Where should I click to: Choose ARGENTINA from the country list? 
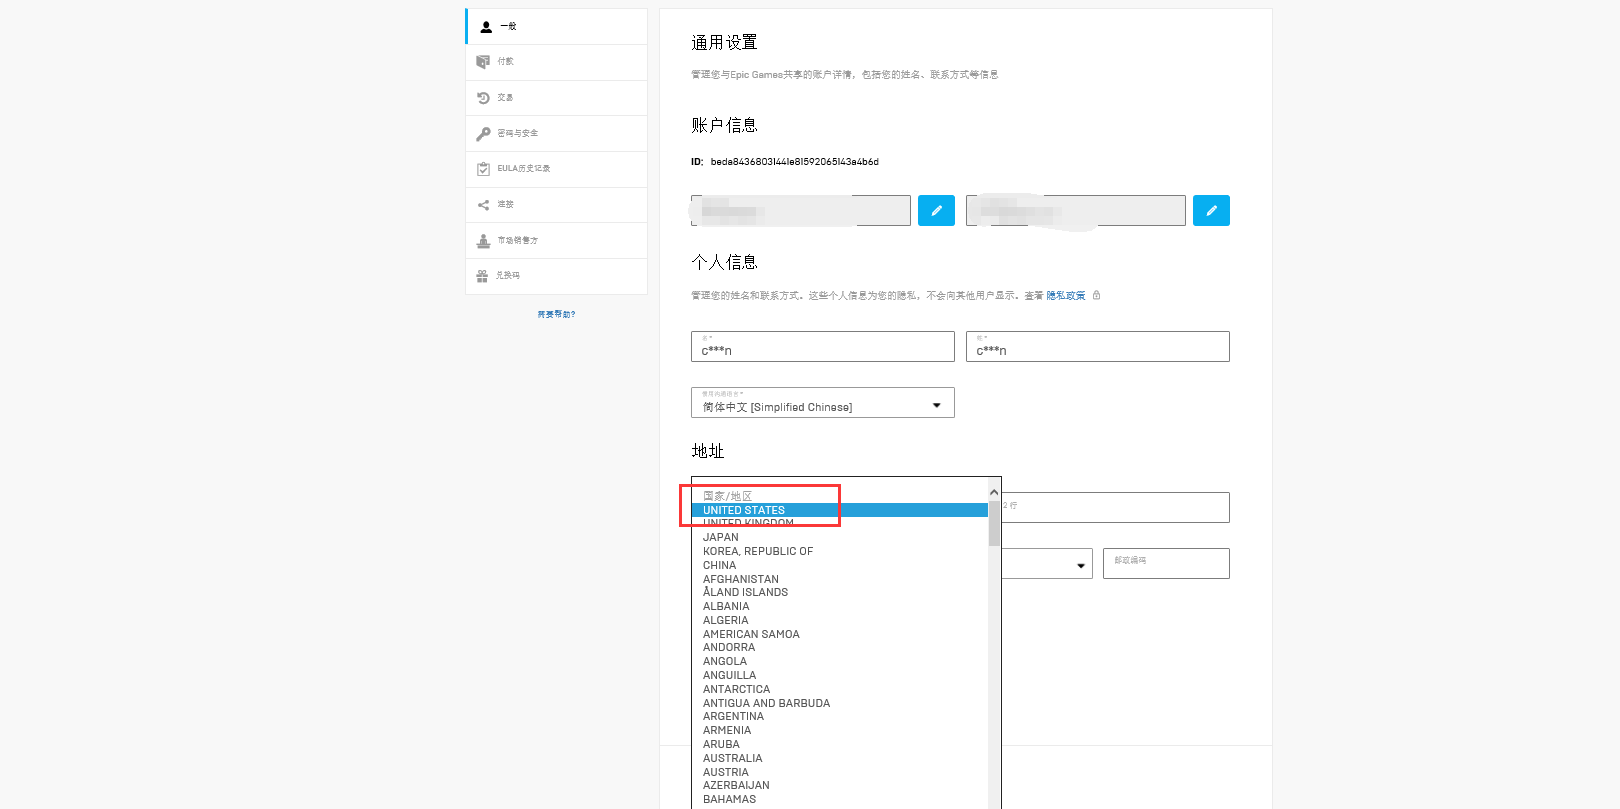coord(840,716)
